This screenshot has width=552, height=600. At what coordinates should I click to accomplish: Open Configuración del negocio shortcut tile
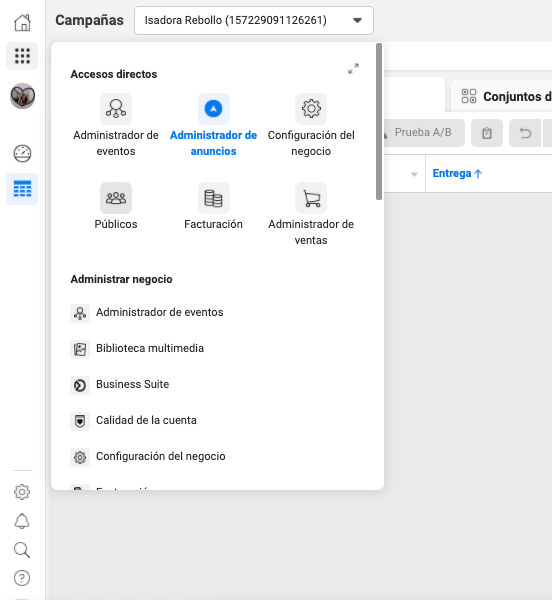(311, 125)
